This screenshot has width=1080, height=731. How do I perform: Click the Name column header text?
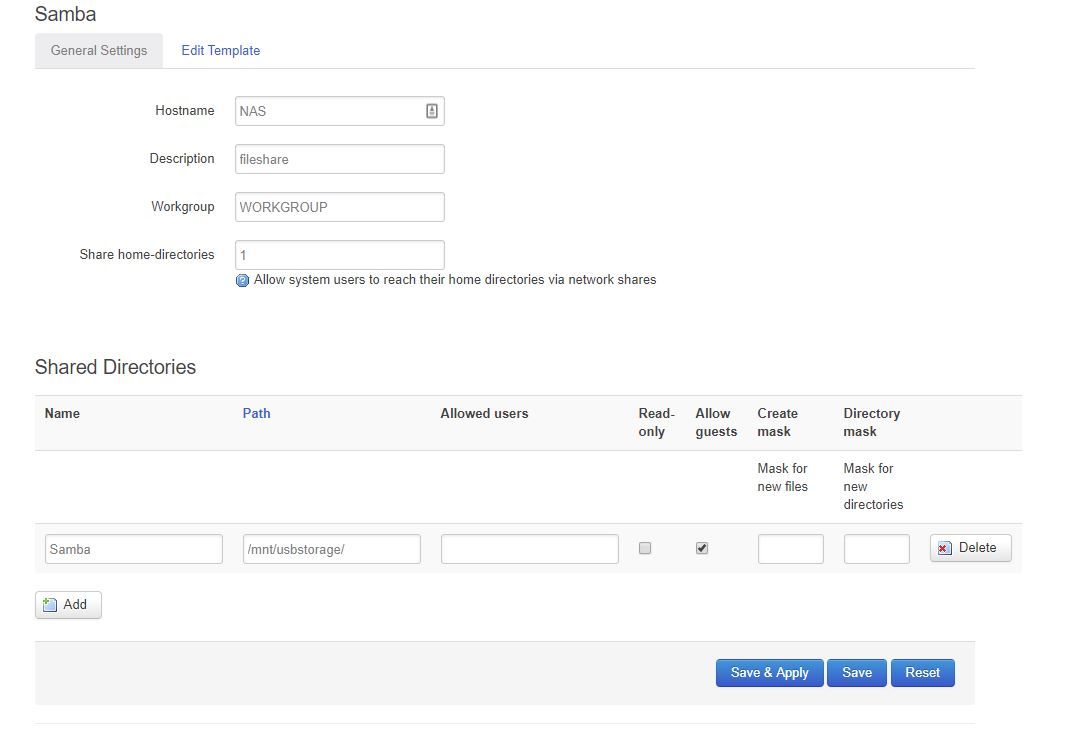click(62, 413)
